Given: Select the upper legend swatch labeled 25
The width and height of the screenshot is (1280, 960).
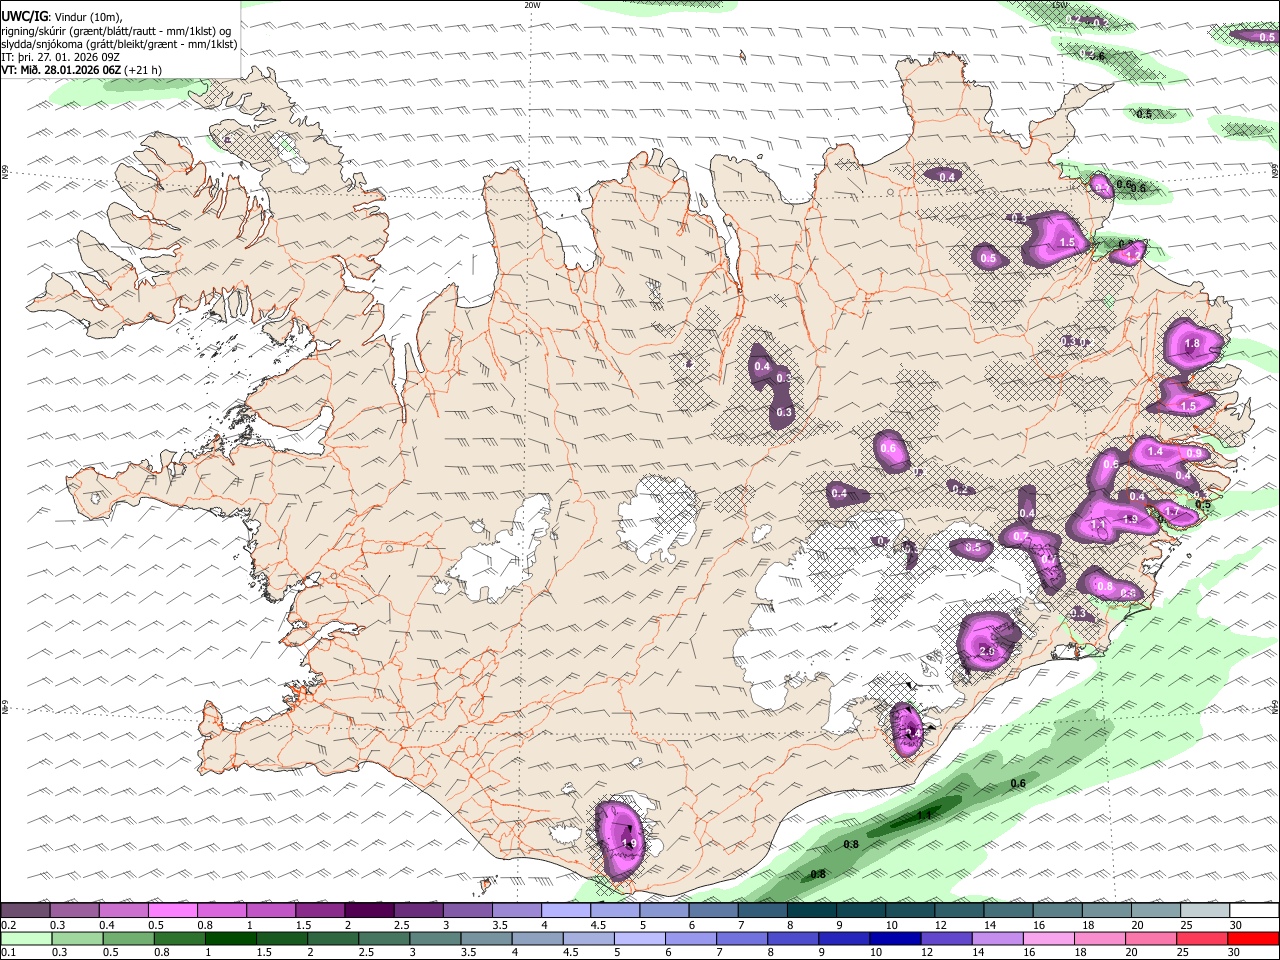Looking at the screenshot, I should 1205,911.
